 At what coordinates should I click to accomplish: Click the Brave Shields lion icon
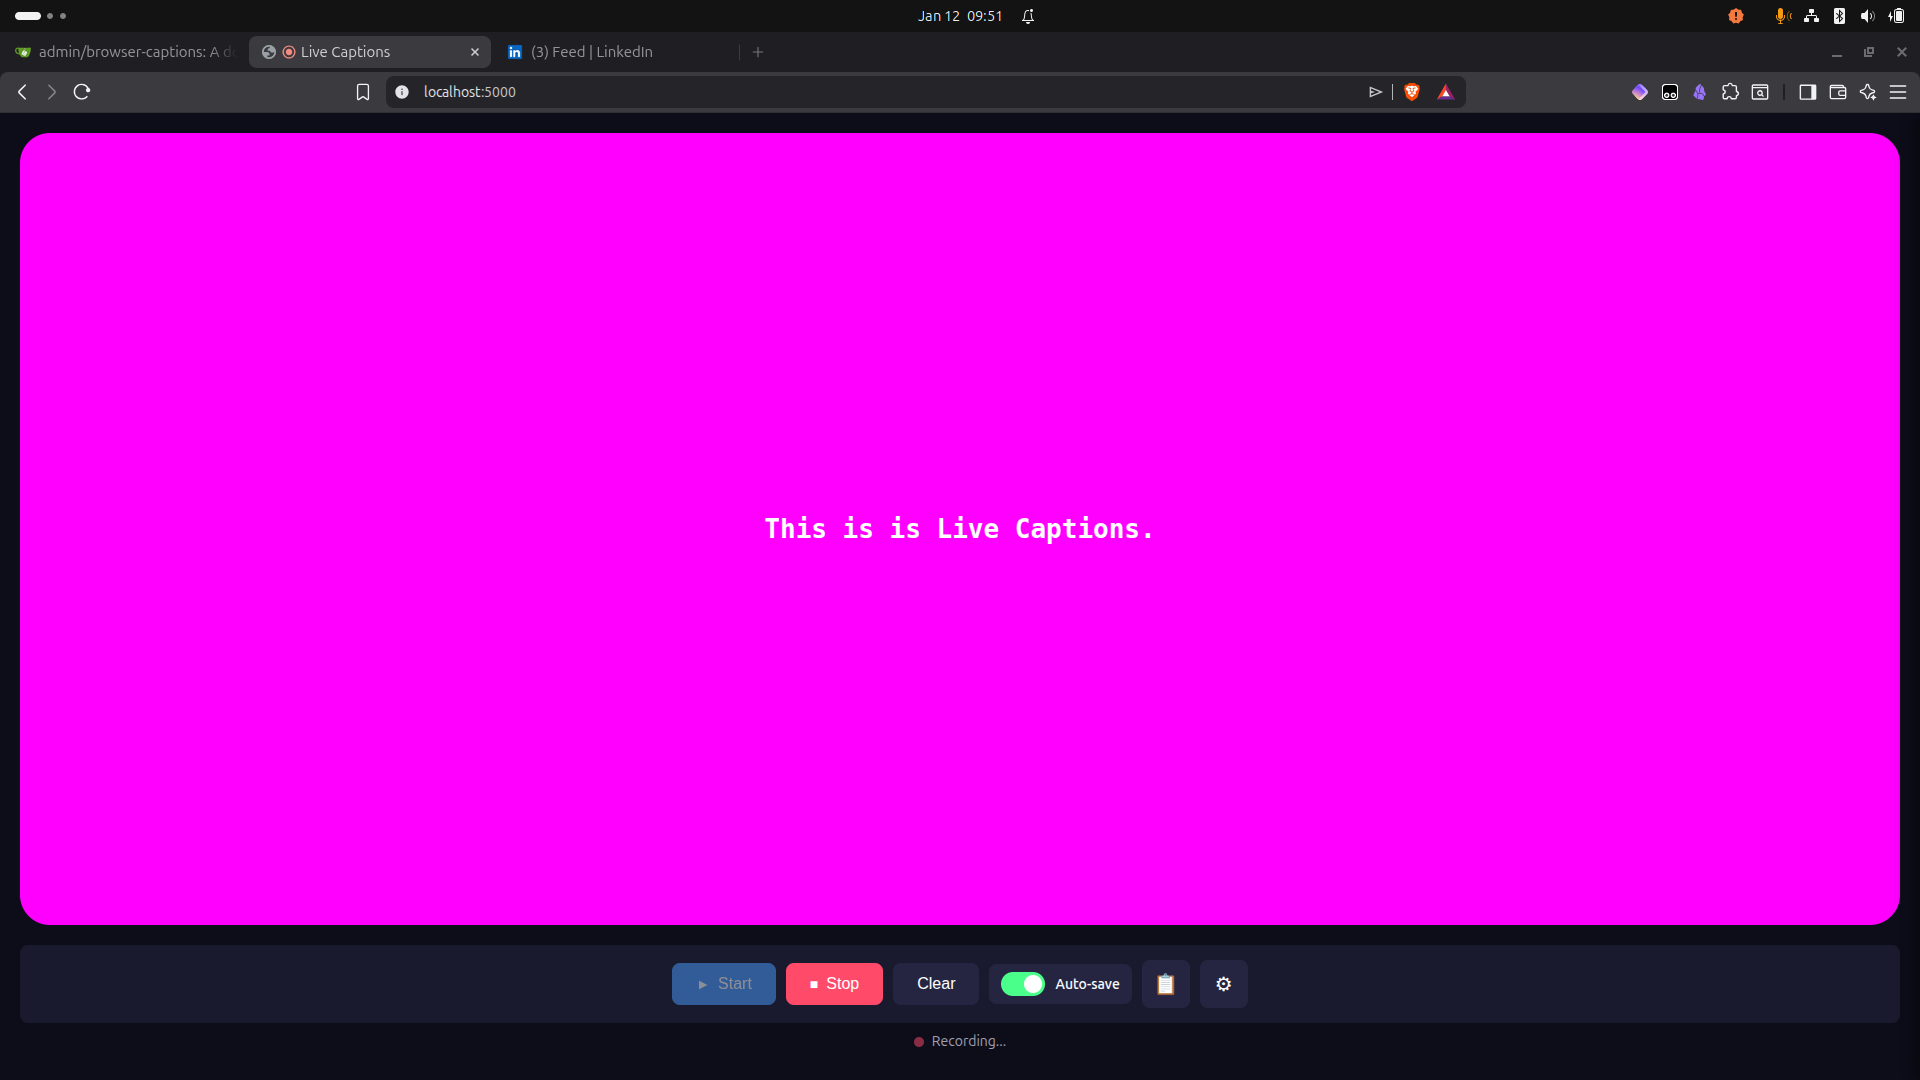[x=1412, y=92]
